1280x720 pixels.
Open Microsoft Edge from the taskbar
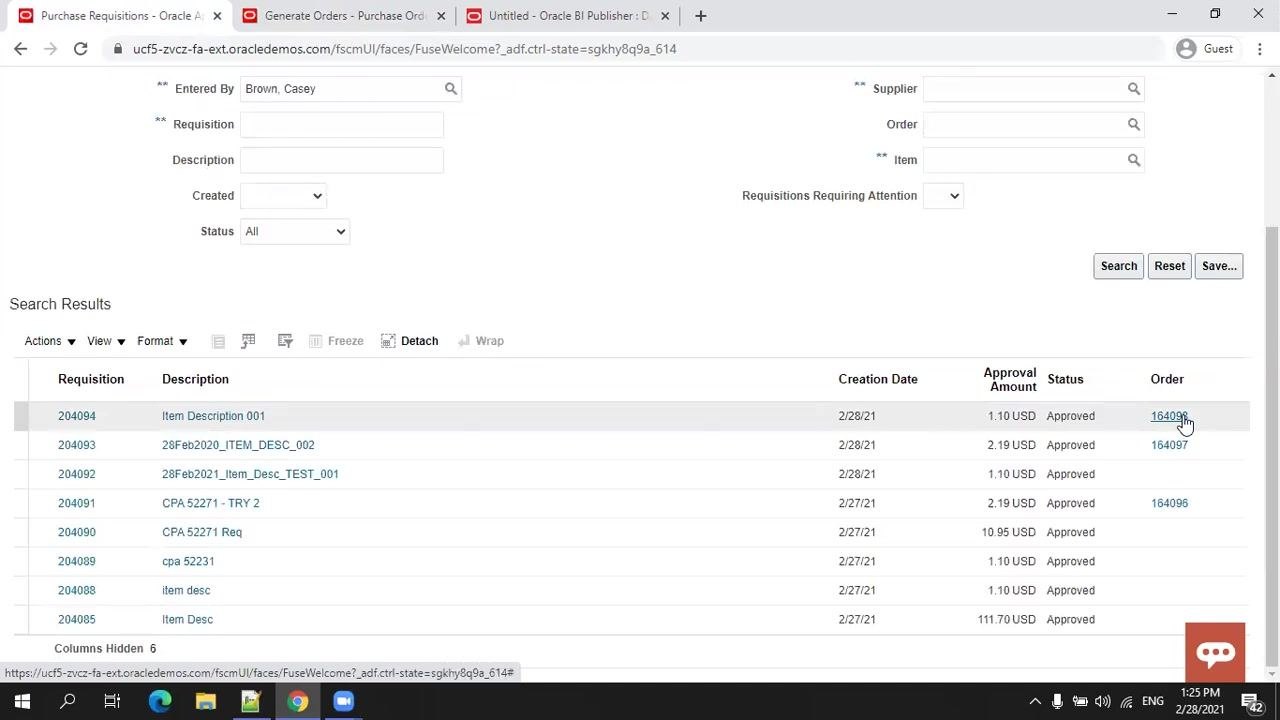(x=159, y=701)
